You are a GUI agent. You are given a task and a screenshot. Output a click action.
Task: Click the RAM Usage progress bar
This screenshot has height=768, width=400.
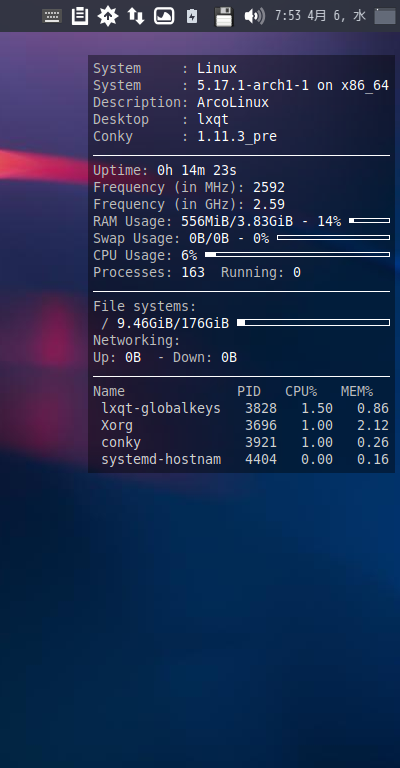coord(370,221)
